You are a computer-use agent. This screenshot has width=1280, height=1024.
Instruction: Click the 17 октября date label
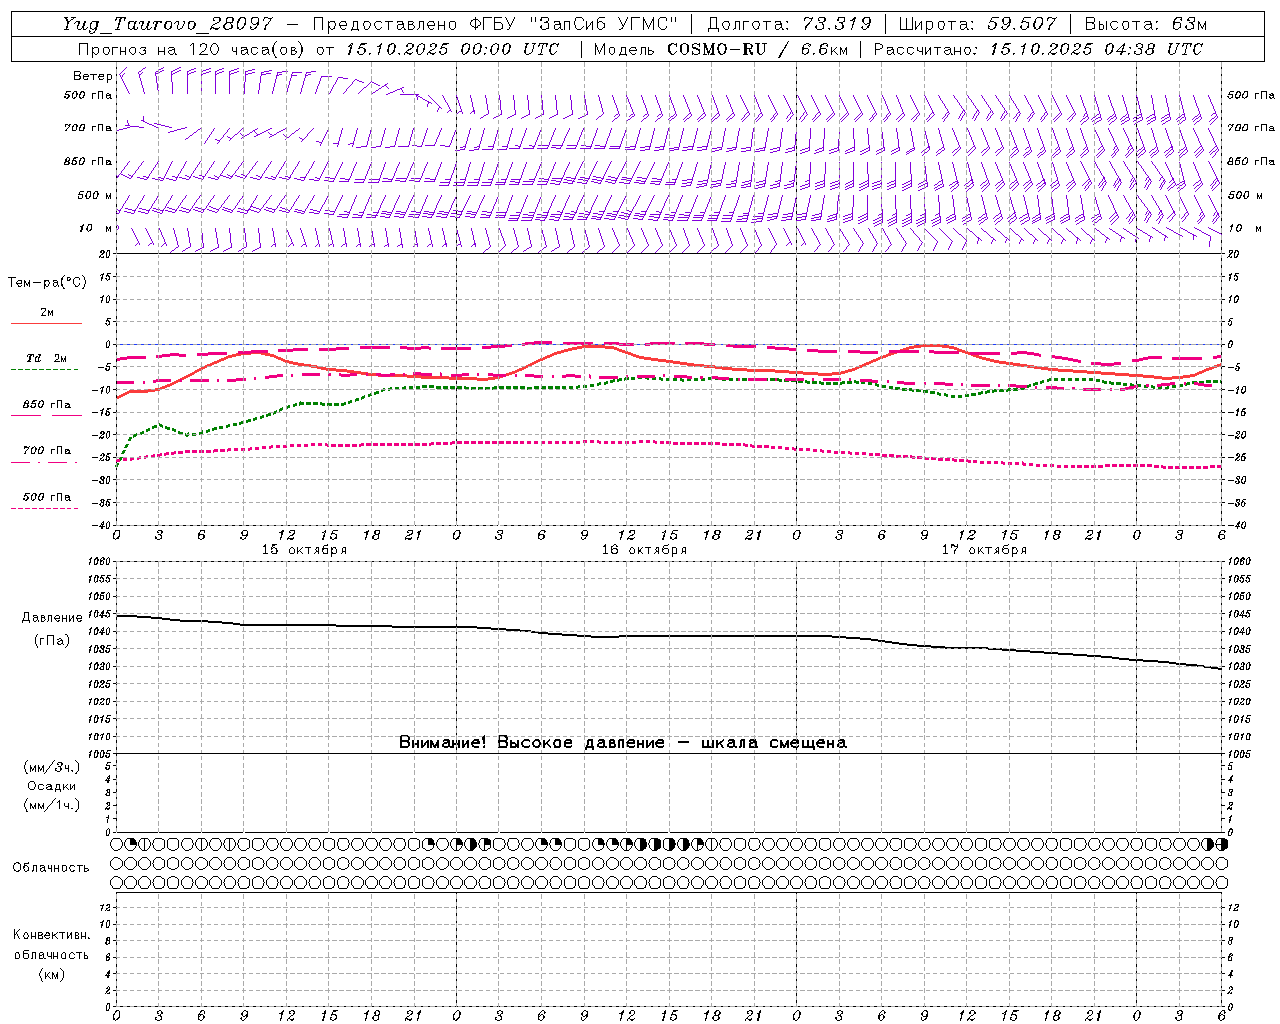coord(984,550)
